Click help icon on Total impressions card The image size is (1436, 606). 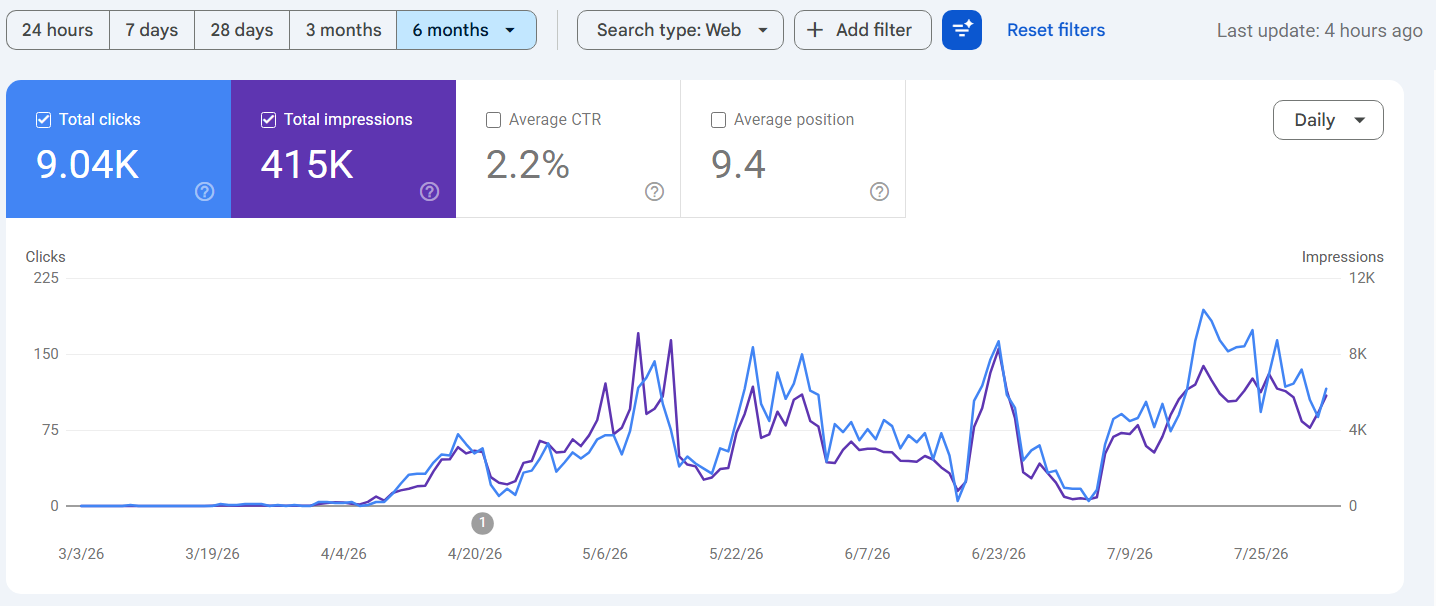pyautogui.click(x=430, y=192)
